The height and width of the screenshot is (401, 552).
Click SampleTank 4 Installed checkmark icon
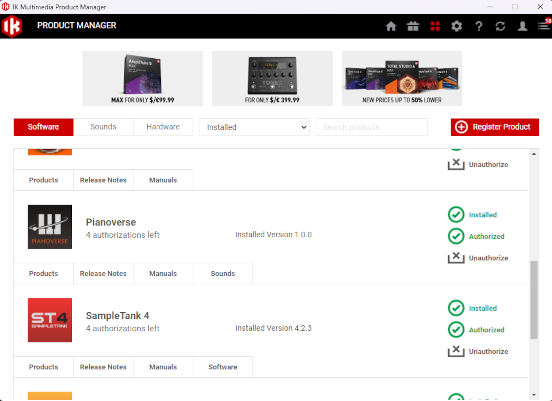coord(456,308)
